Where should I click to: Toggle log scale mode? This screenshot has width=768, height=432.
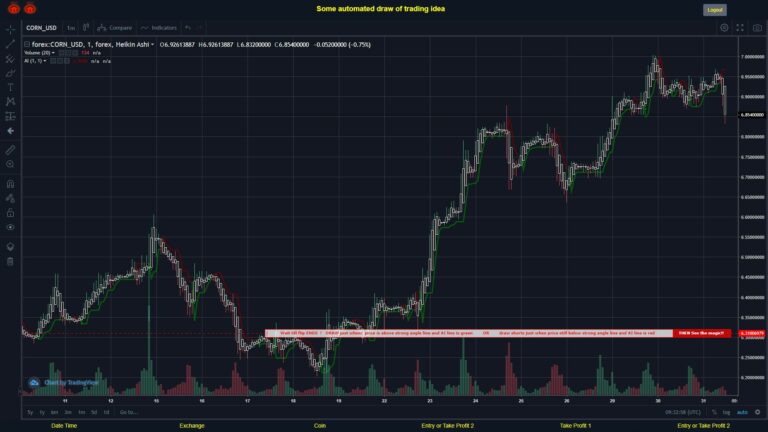coord(726,412)
